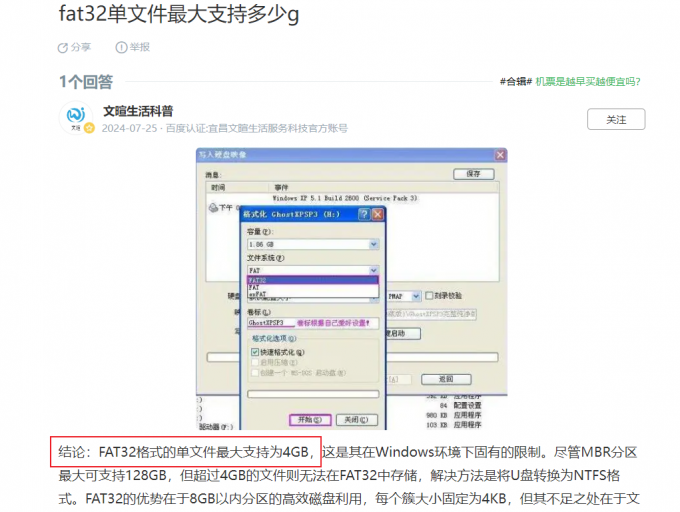Click the #合辑# tag label
The image size is (680, 512).
tap(516, 82)
